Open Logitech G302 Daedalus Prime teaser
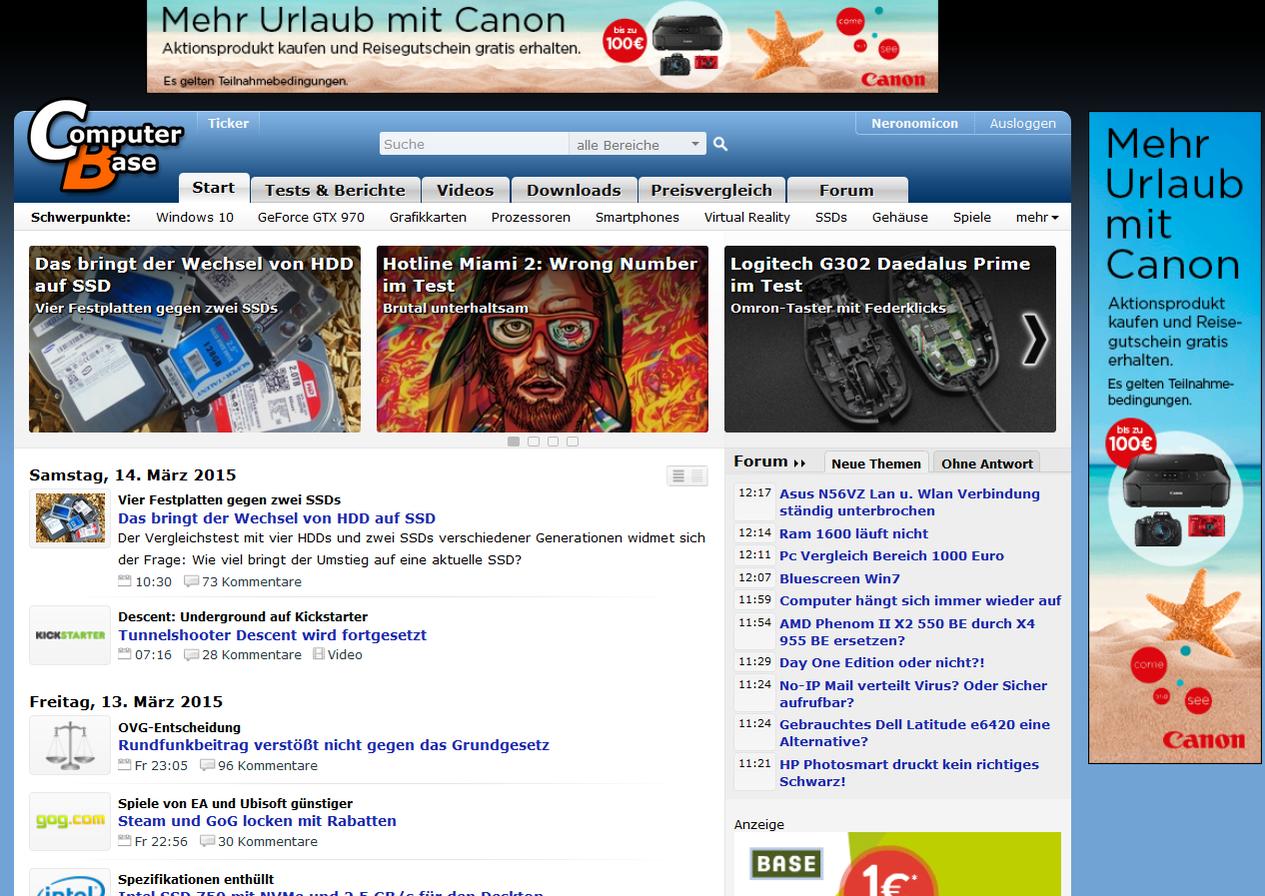 click(890, 339)
